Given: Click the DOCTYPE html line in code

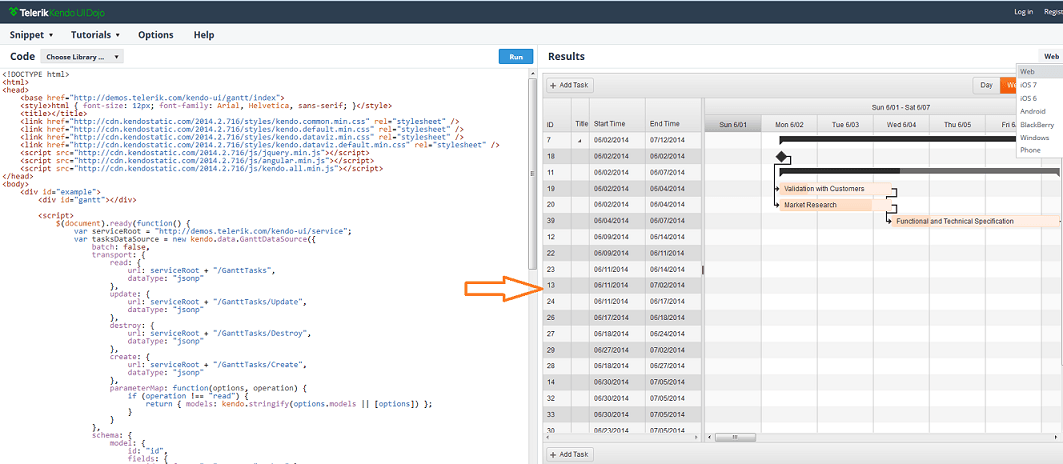Looking at the screenshot, I should click(x=36, y=73).
